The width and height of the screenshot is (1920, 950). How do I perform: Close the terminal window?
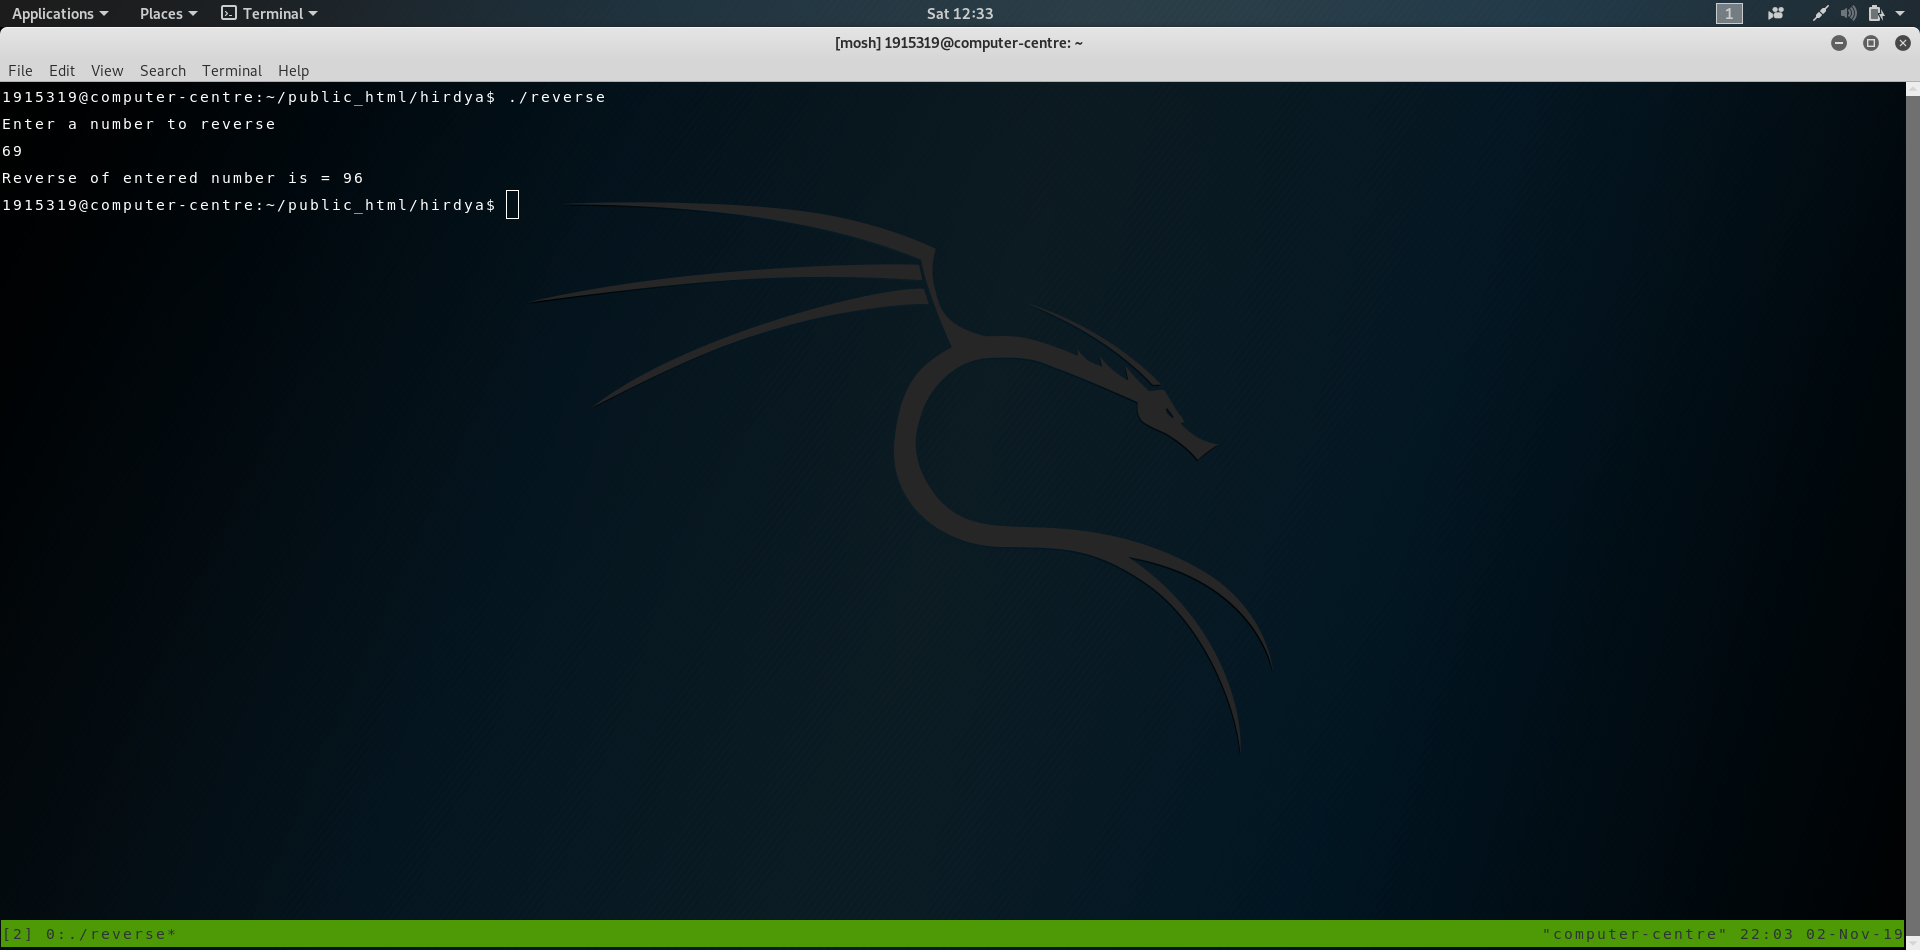click(x=1902, y=43)
